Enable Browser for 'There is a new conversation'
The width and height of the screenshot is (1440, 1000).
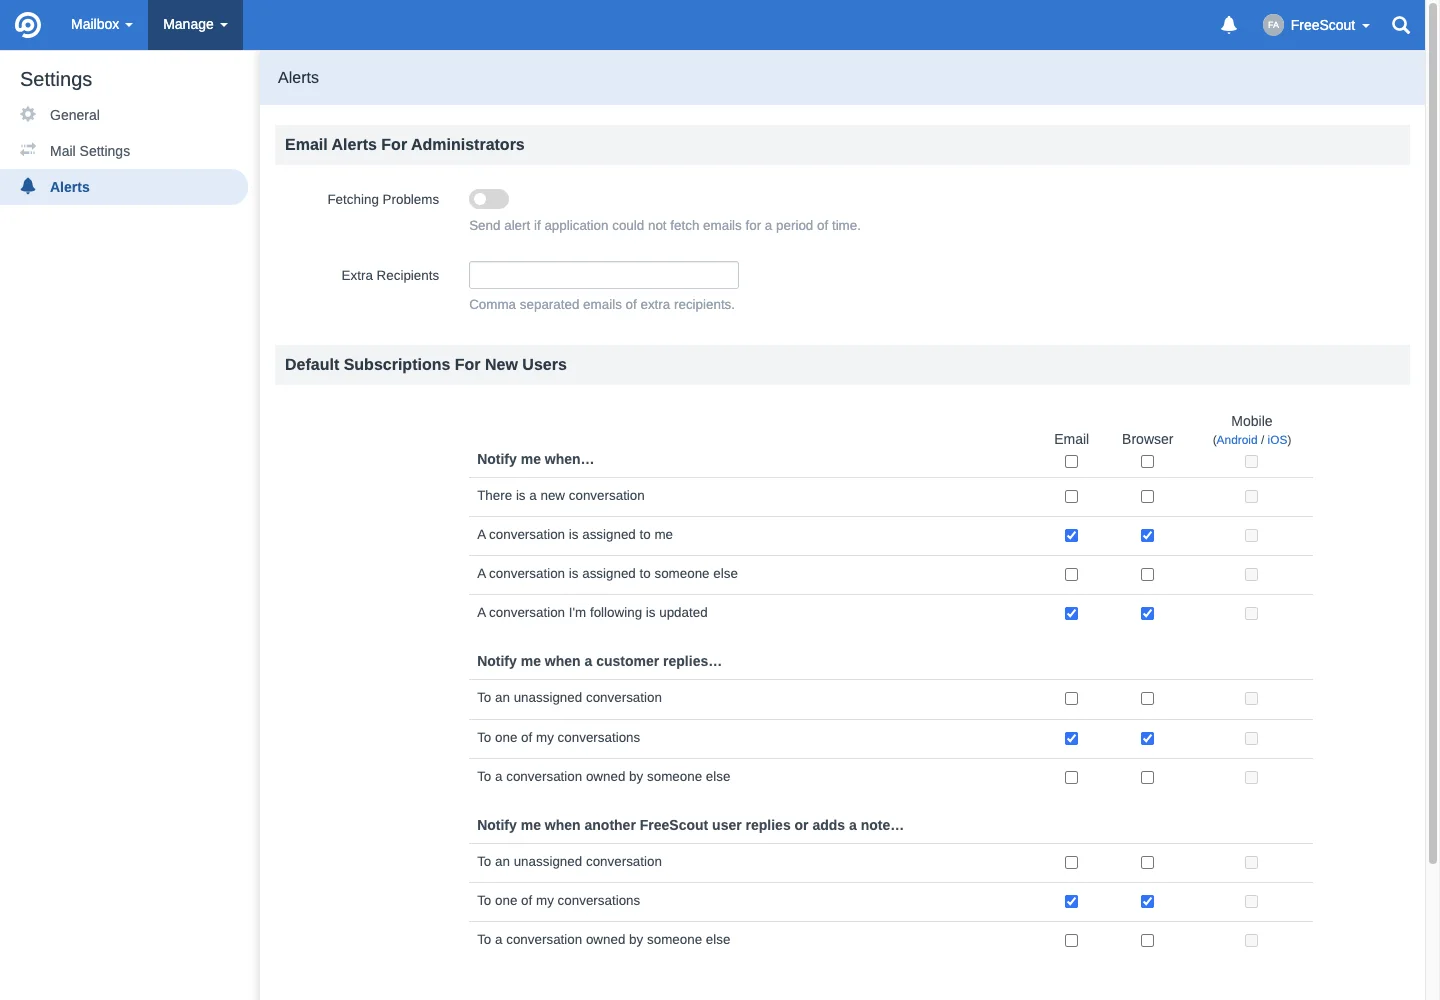1147,497
